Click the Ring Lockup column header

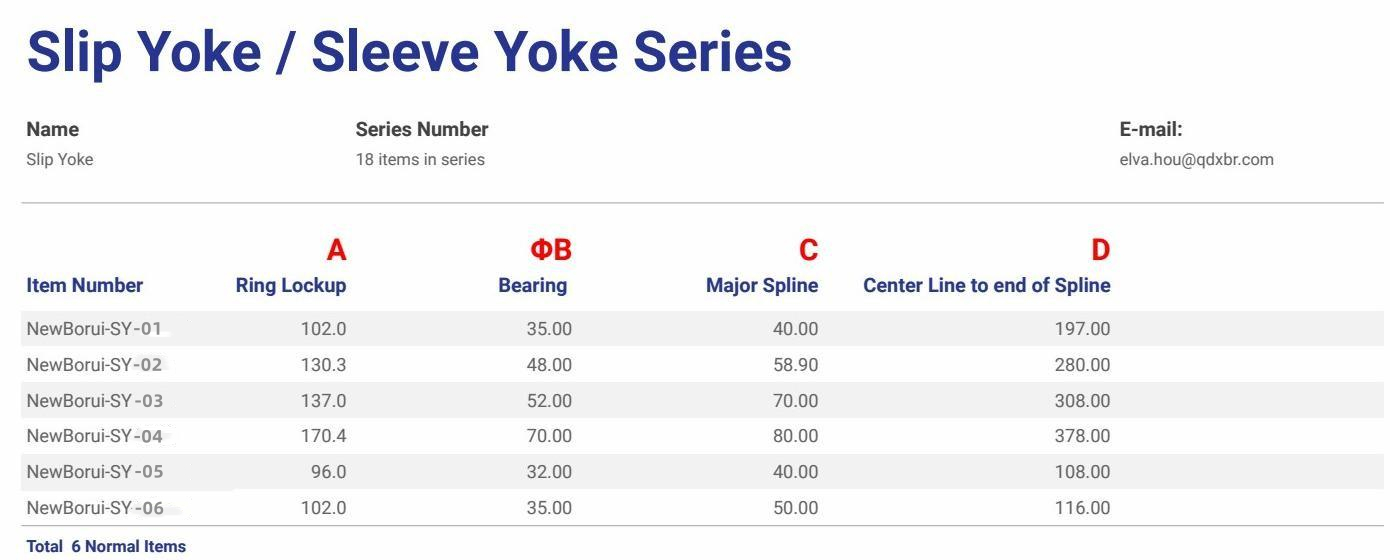[291, 285]
